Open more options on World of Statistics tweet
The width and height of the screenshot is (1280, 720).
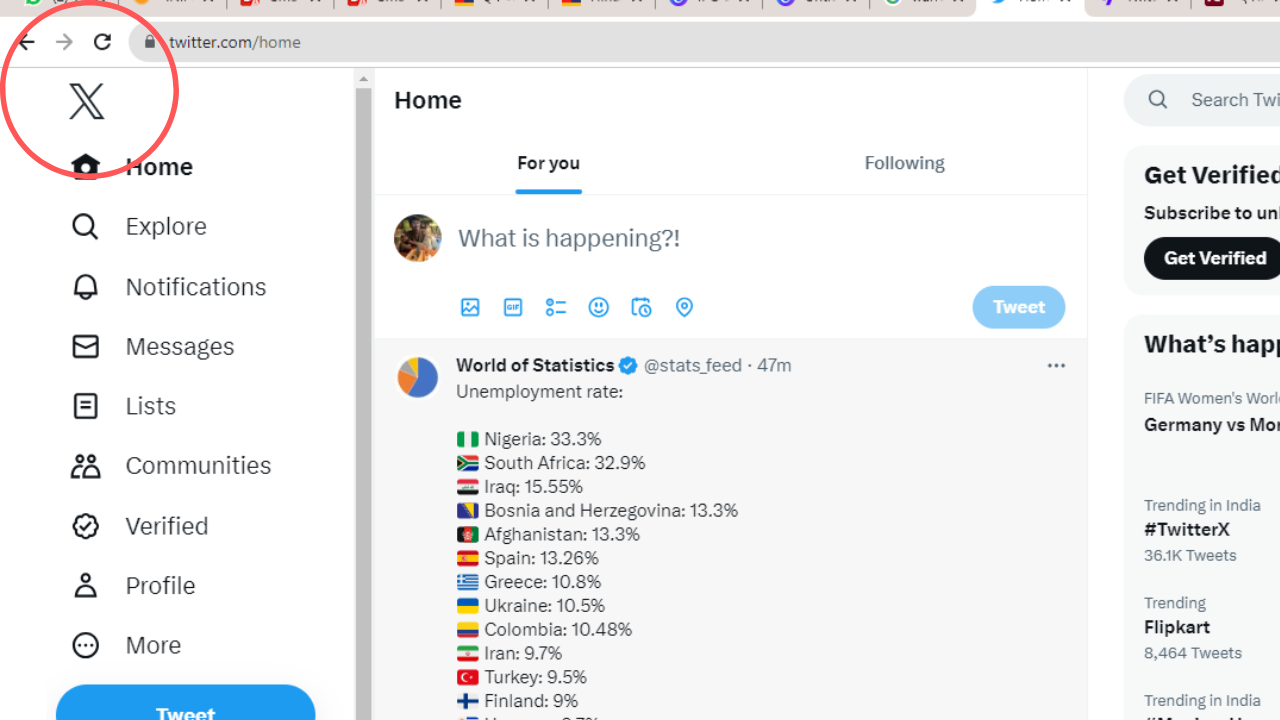click(1056, 366)
